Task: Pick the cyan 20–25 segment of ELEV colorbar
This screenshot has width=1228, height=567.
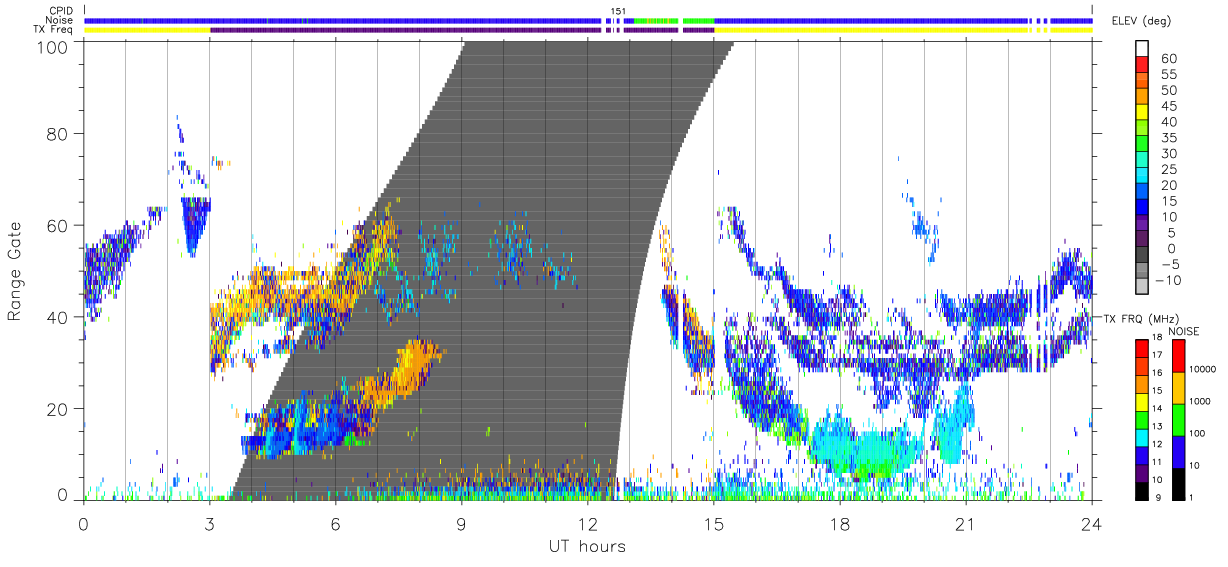Action: pos(1142,177)
